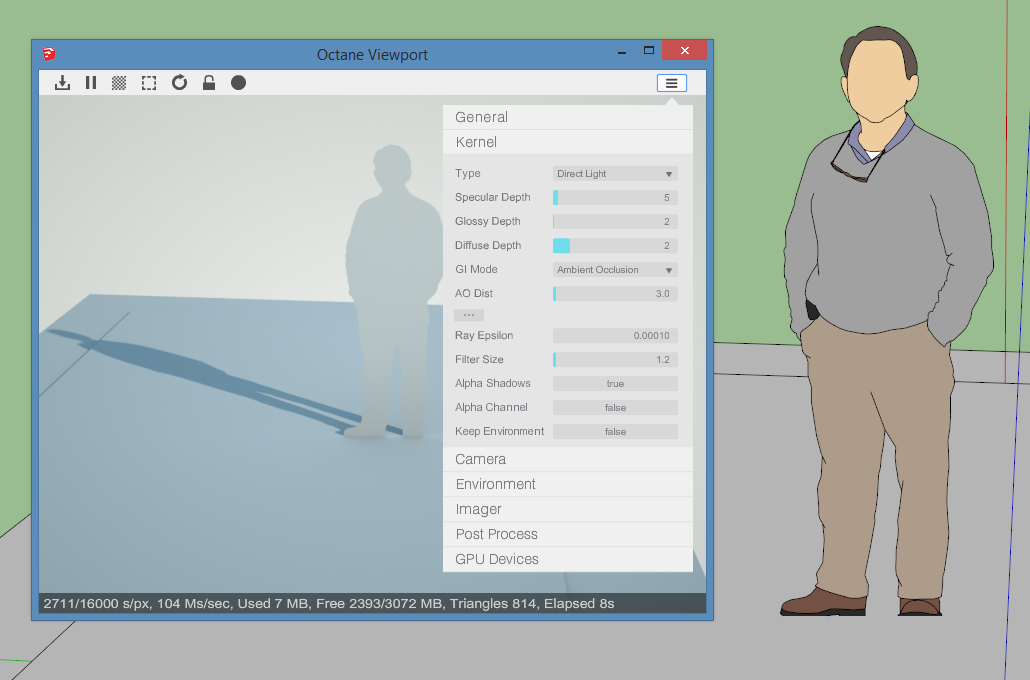
Task: Open the GI Mode Ambient Occlusion dropdown
Action: (x=615, y=269)
